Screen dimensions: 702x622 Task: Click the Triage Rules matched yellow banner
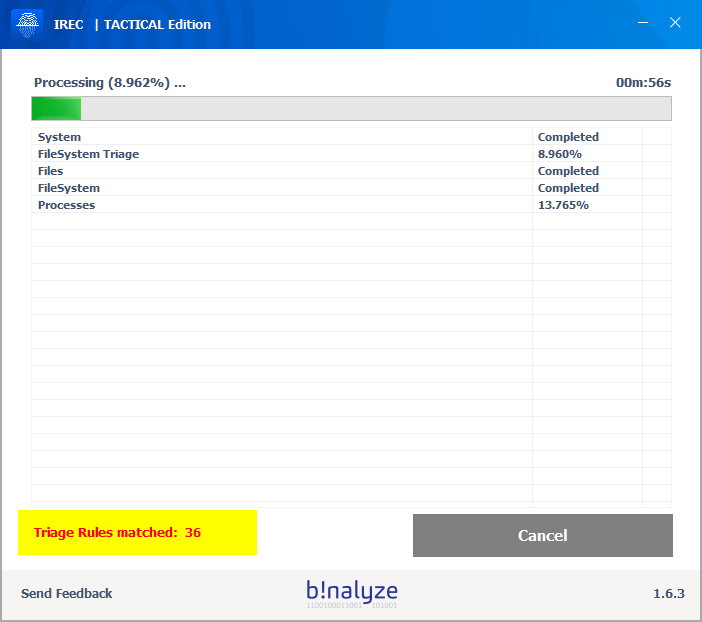137,533
